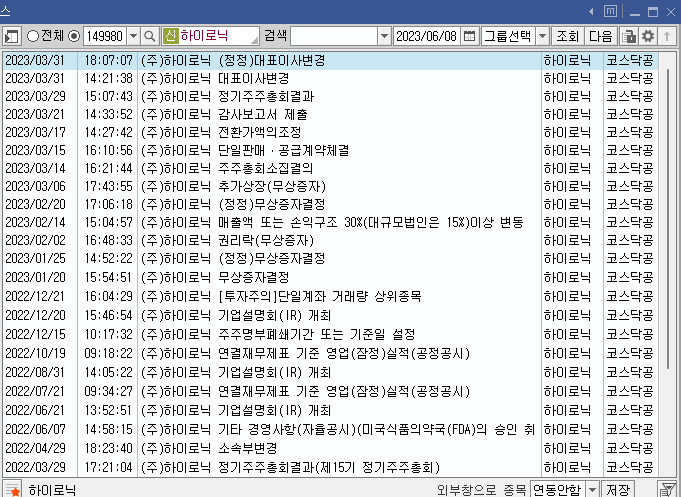Open the stock code dropdown arrow
This screenshot has height=497, width=681.
tap(134, 36)
